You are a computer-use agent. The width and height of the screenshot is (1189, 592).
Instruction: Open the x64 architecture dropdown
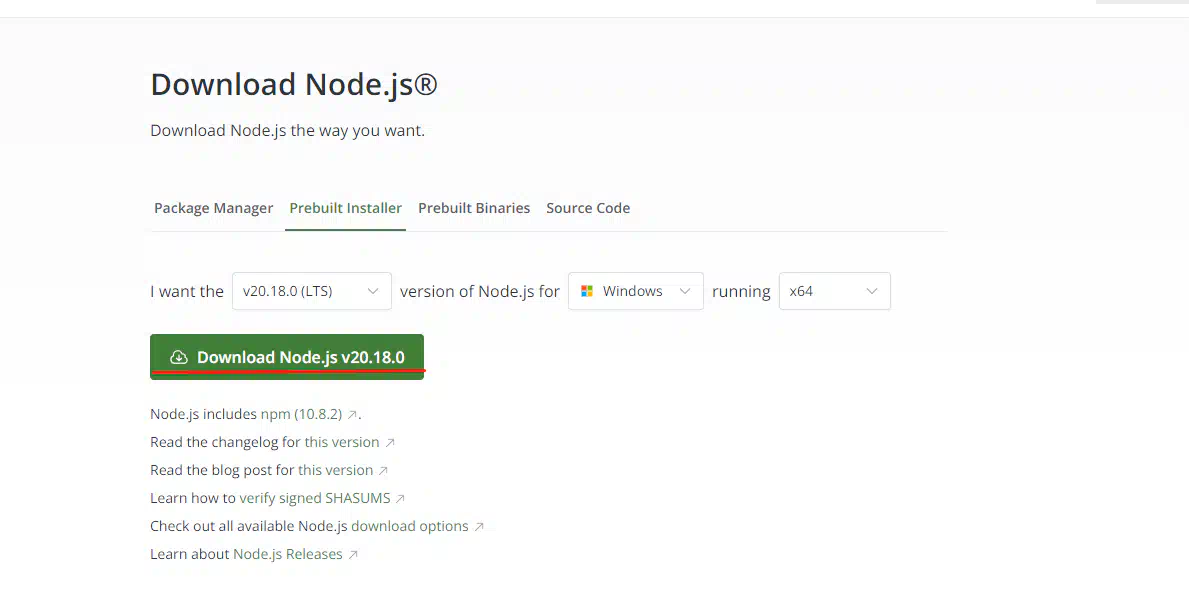pos(834,291)
